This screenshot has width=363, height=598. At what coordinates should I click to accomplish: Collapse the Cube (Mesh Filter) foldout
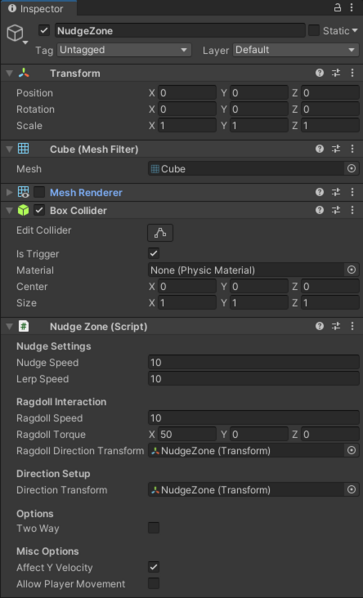(9, 150)
